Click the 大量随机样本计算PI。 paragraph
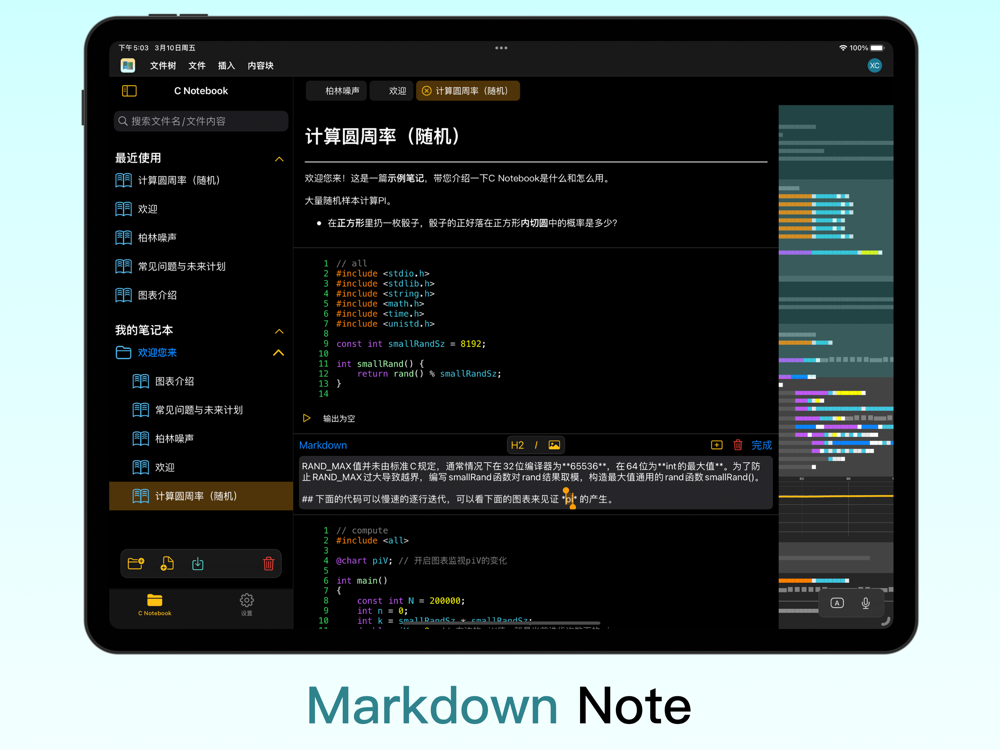This screenshot has height=750, width=1000. tap(349, 201)
